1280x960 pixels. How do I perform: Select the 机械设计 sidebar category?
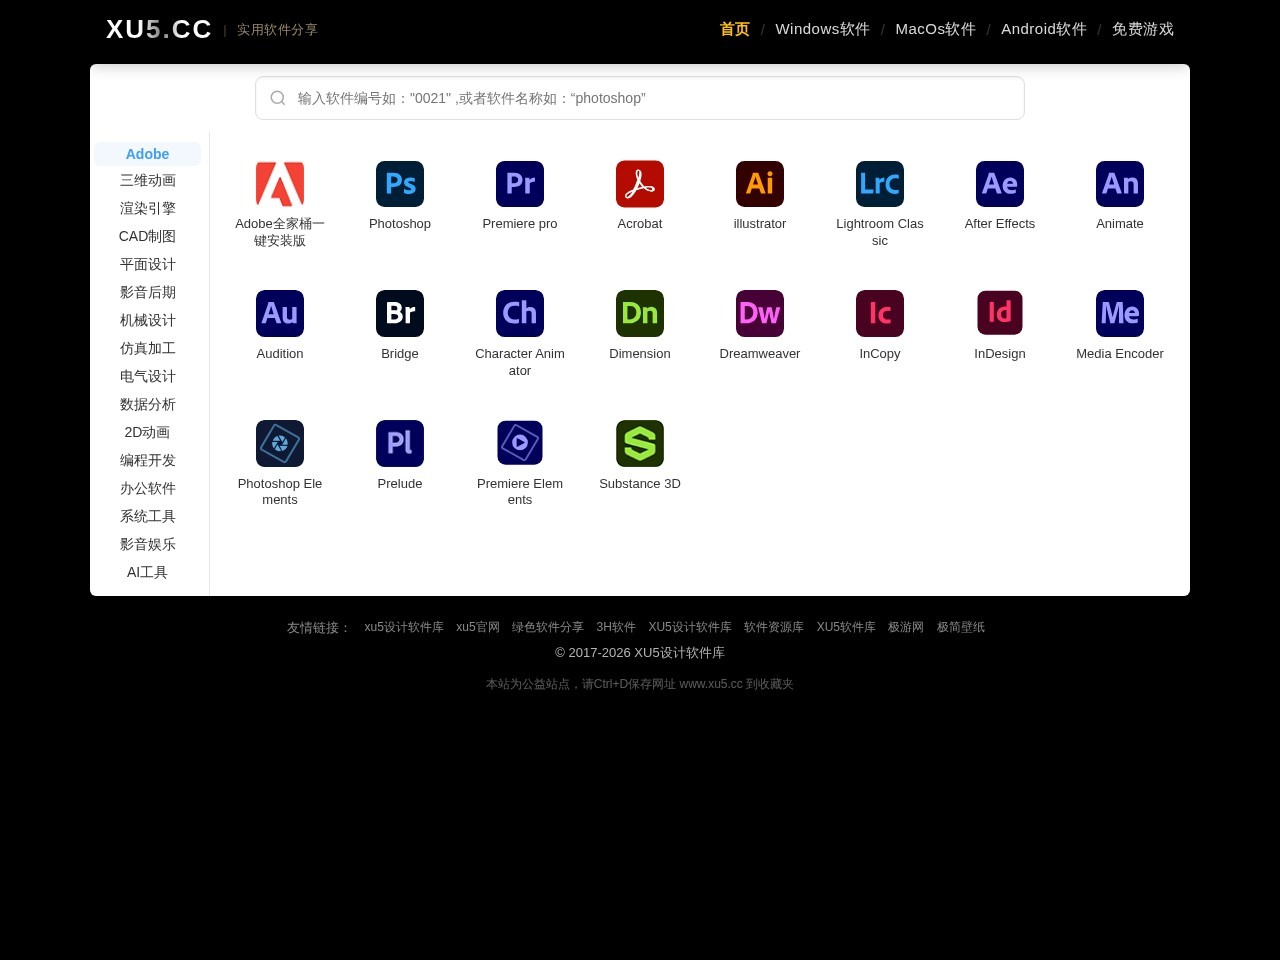[147, 320]
